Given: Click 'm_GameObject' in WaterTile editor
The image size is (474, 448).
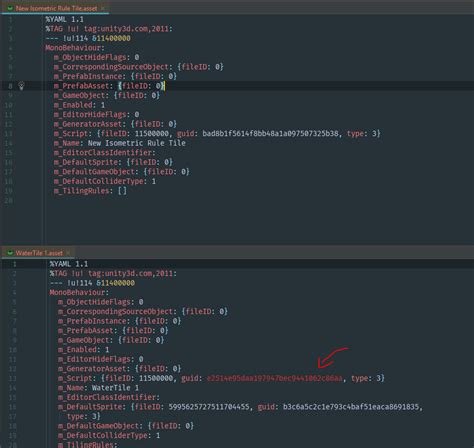Looking at the screenshot, I should click(x=84, y=340).
